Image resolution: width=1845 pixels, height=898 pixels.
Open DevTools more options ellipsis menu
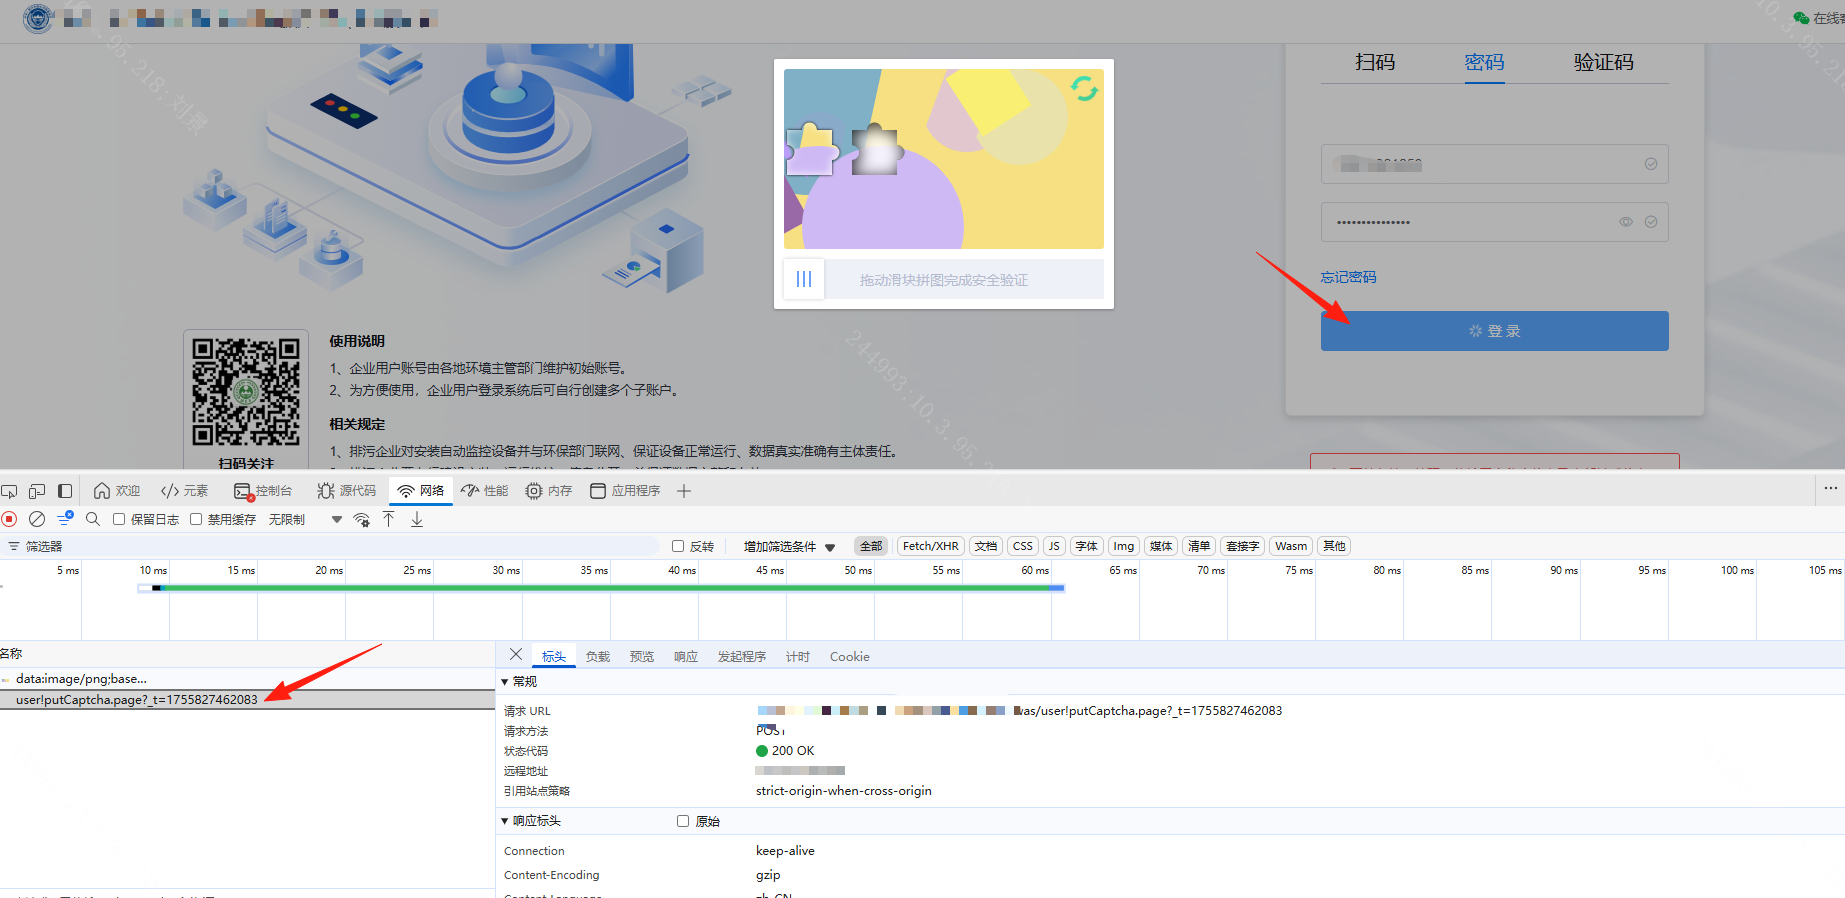coord(1831,488)
